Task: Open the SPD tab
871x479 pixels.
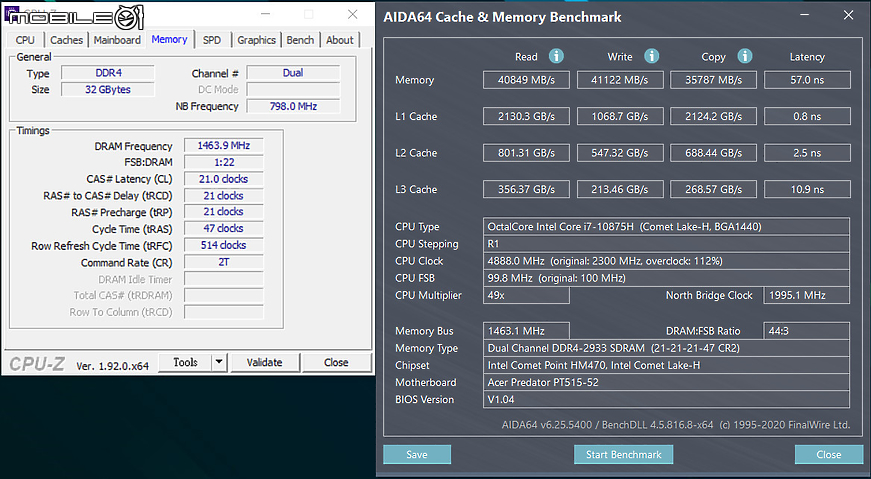Action: coord(212,40)
